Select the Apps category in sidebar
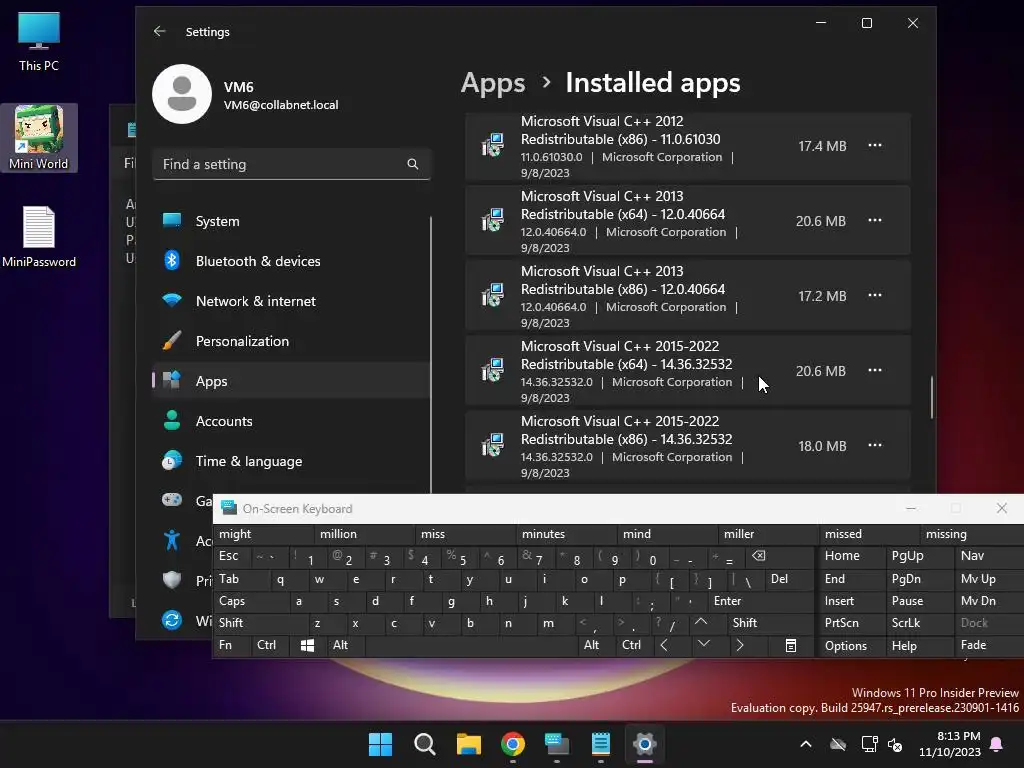The width and height of the screenshot is (1024, 768). click(x=291, y=381)
